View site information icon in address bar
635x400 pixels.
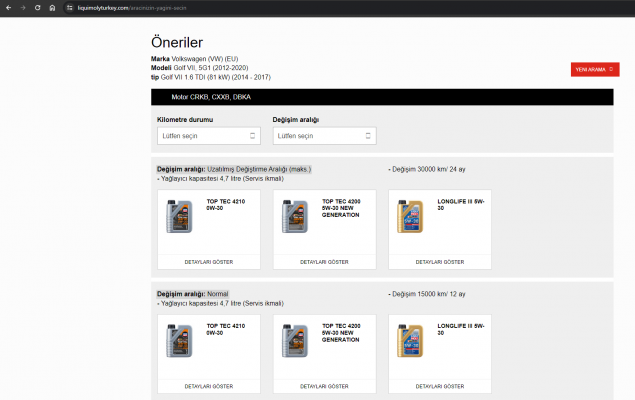(70, 8)
